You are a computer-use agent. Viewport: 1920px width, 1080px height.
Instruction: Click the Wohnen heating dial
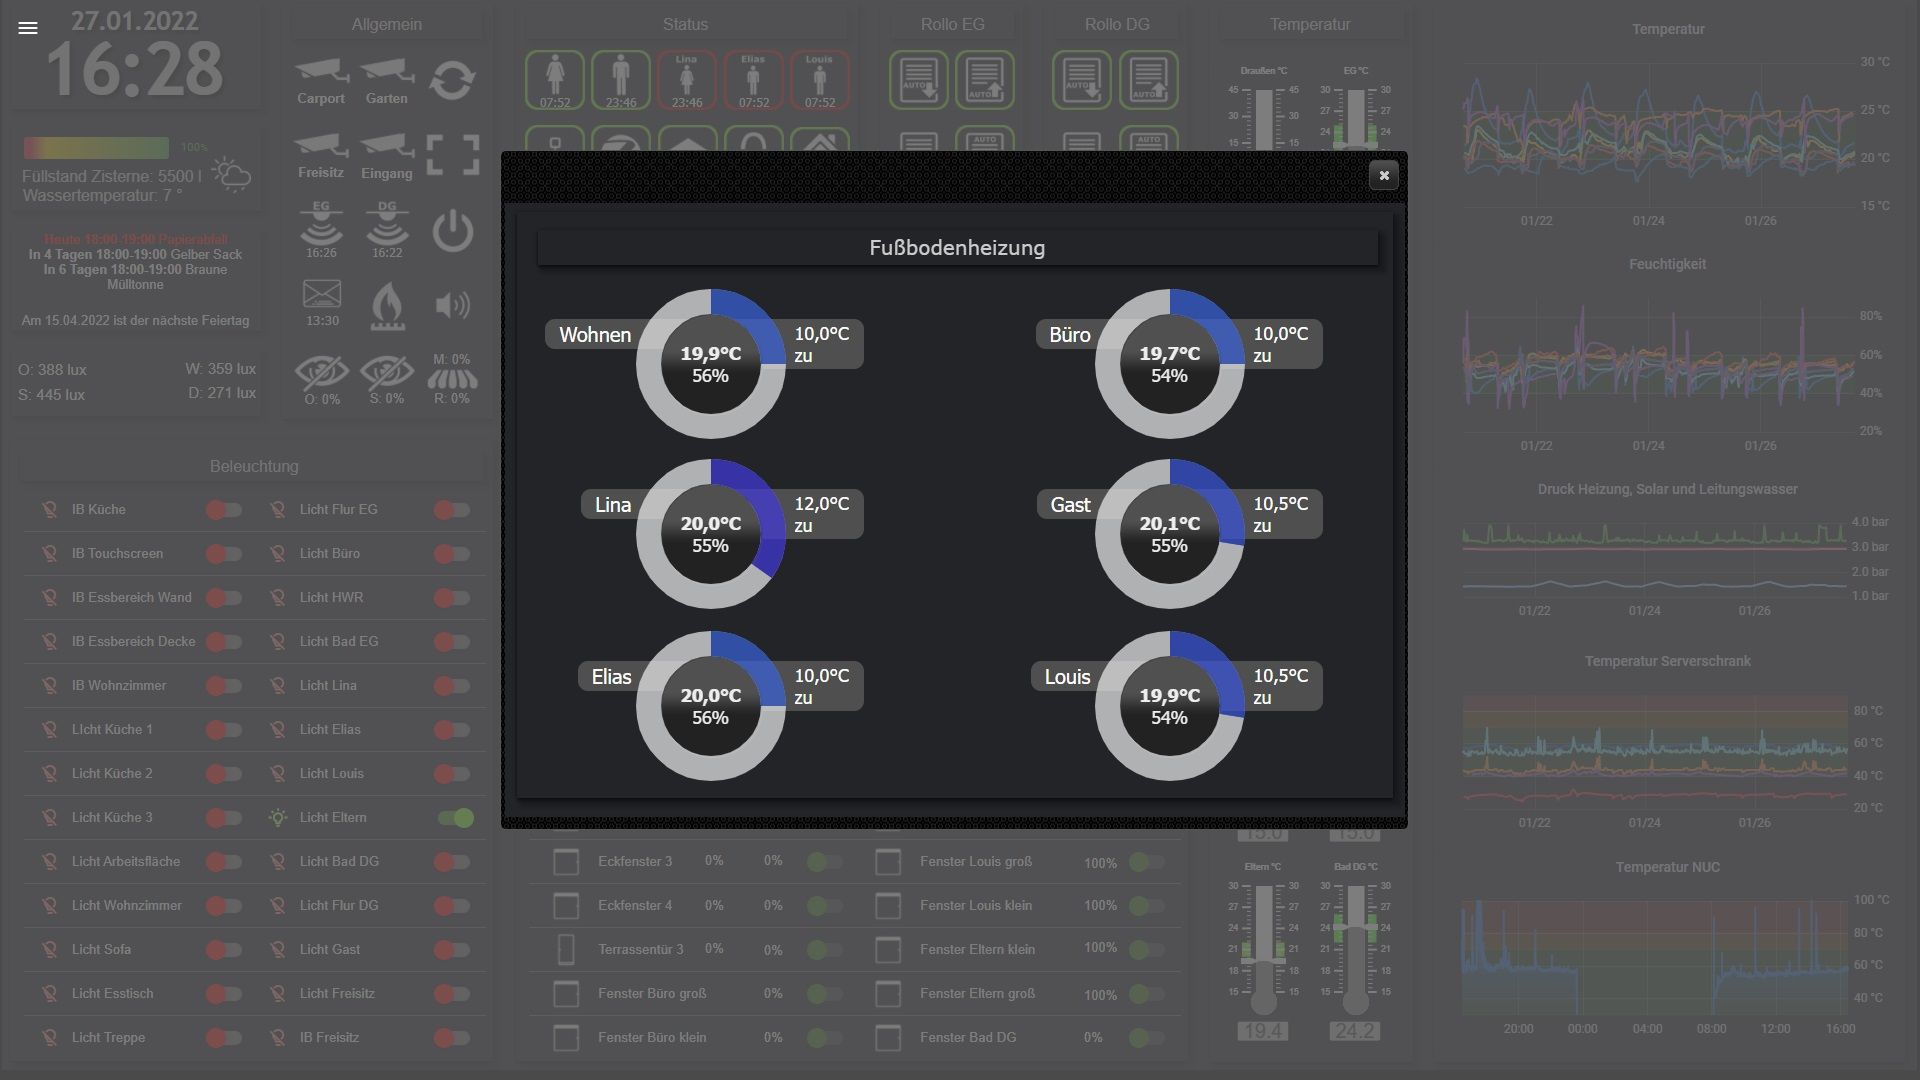[x=711, y=364]
